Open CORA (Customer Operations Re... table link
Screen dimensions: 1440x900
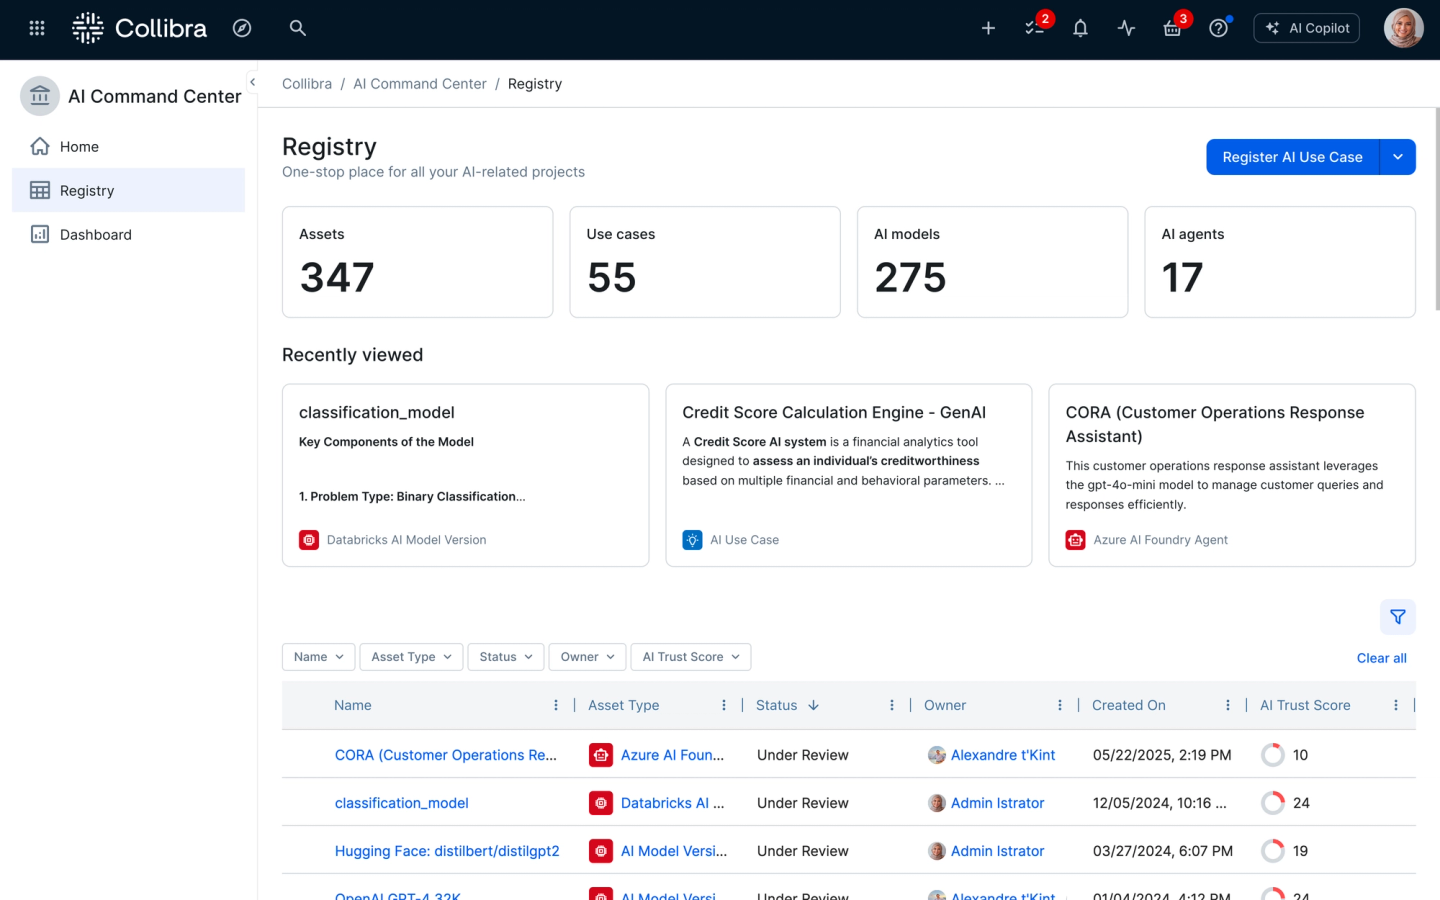coord(446,755)
